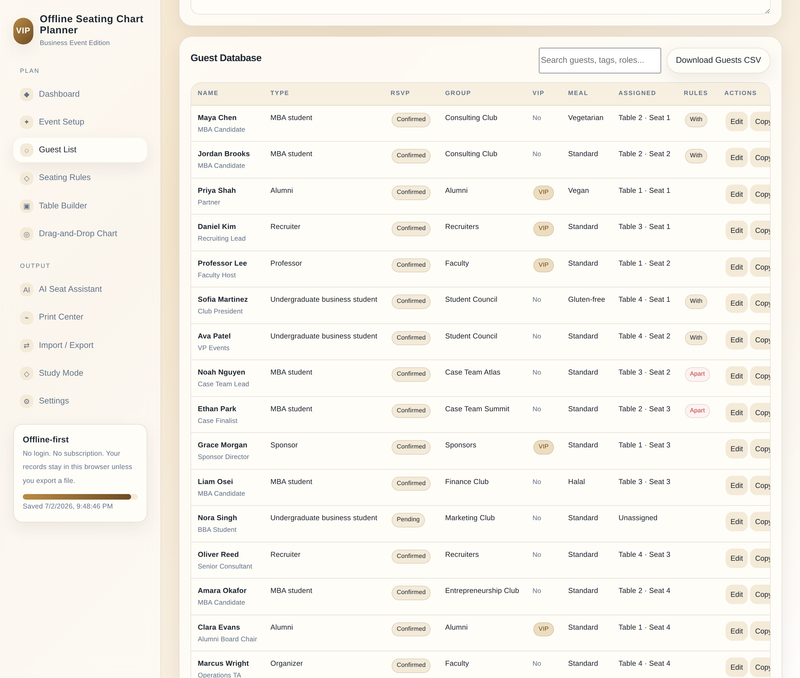Screen dimensions: 800x678
Task: Click the NAME column header
Action: (208, 93)
